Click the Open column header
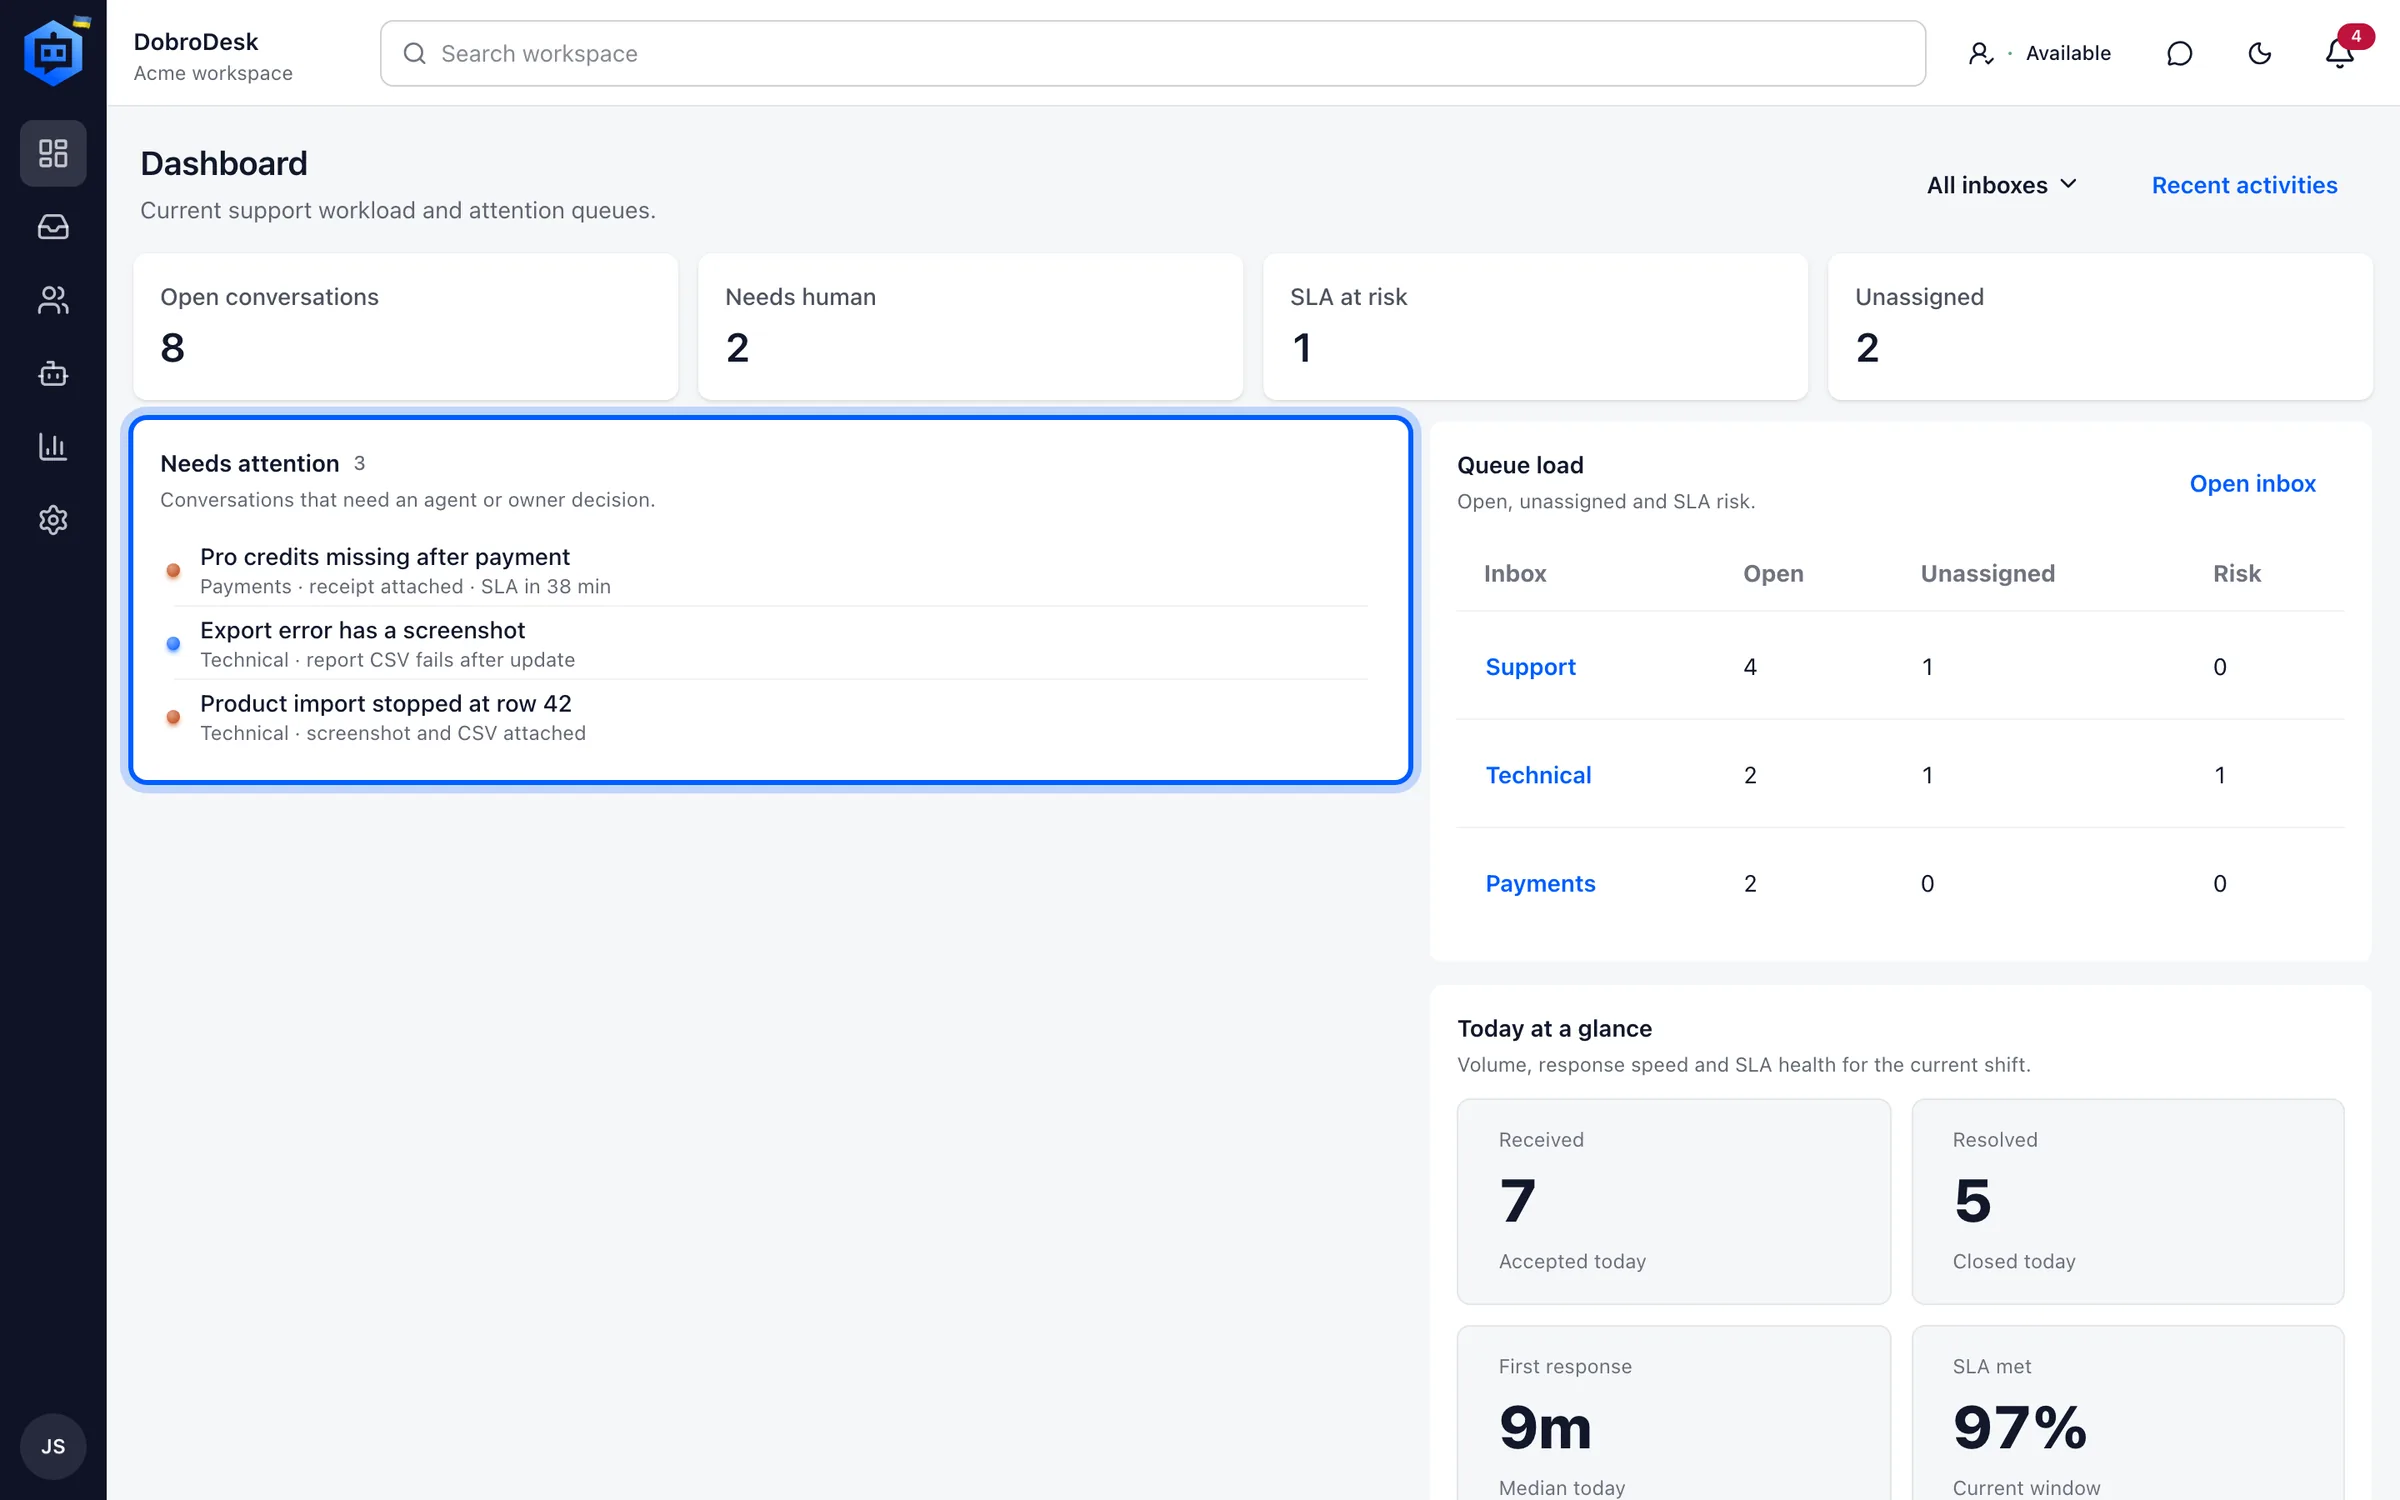The height and width of the screenshot is (1500, 2400). pos(1773,573)
